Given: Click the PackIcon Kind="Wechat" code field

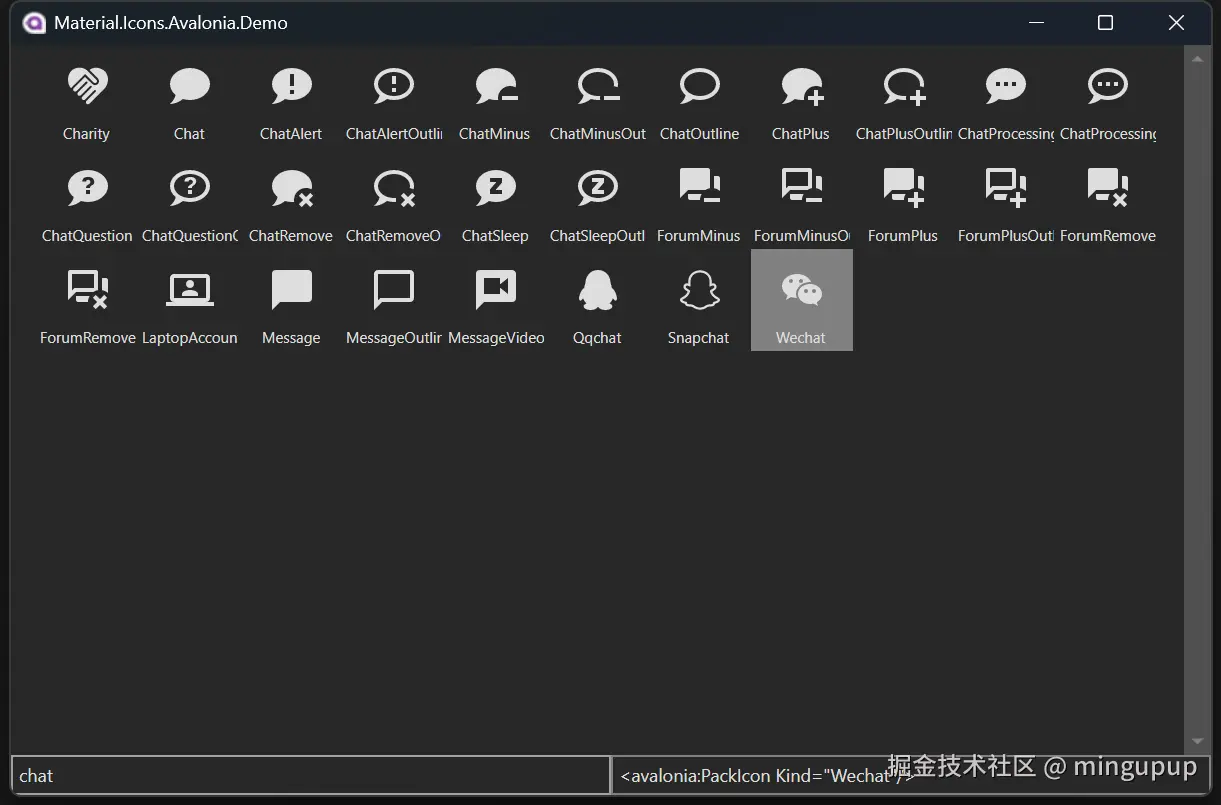Looking at the screenshot, I should click(x=911, y=775).
